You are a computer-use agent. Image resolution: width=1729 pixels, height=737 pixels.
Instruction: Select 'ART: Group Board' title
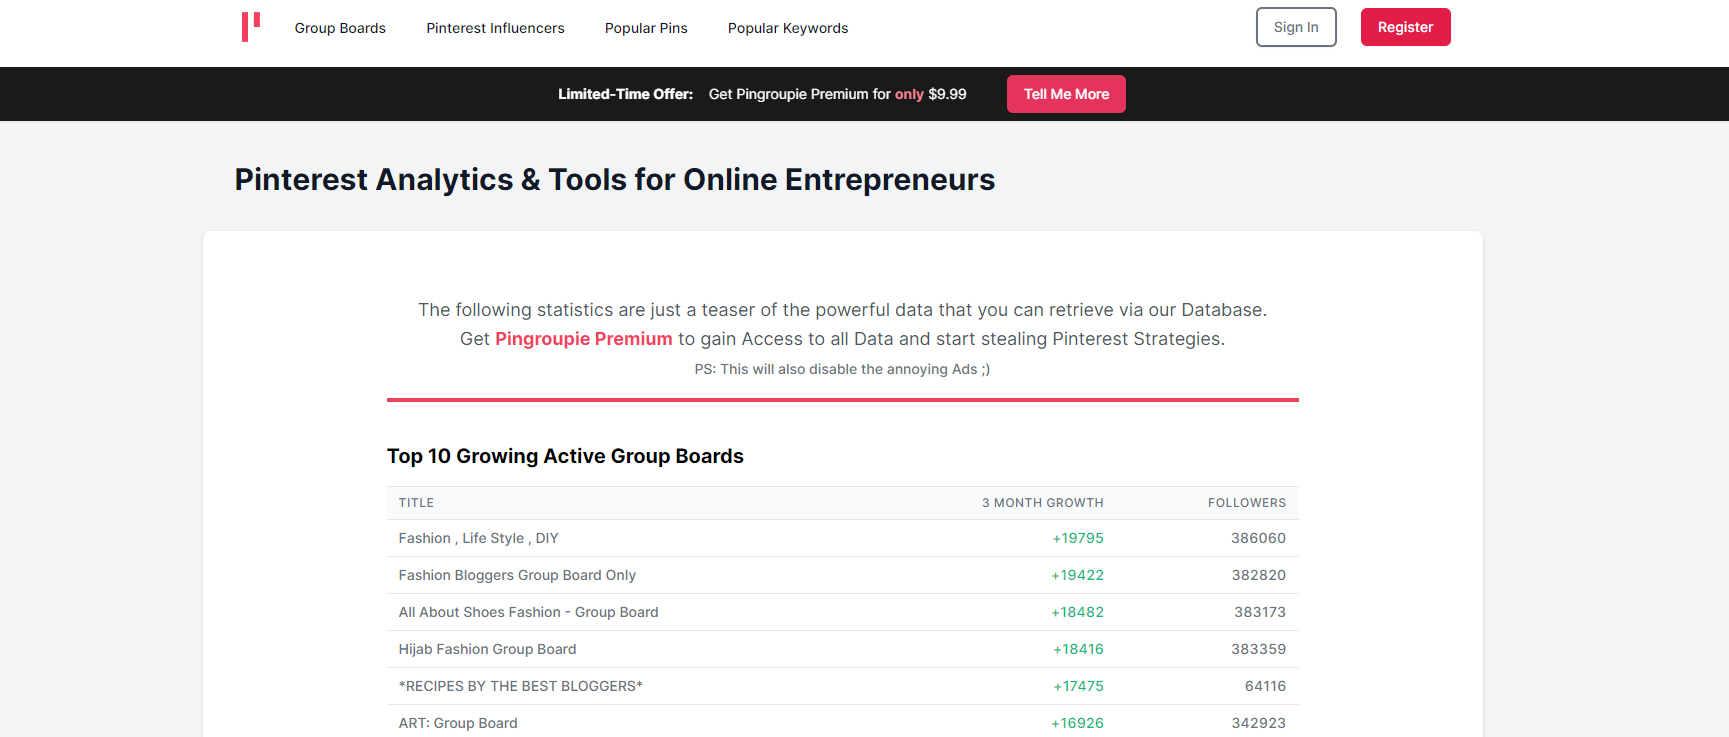[458, 723]
